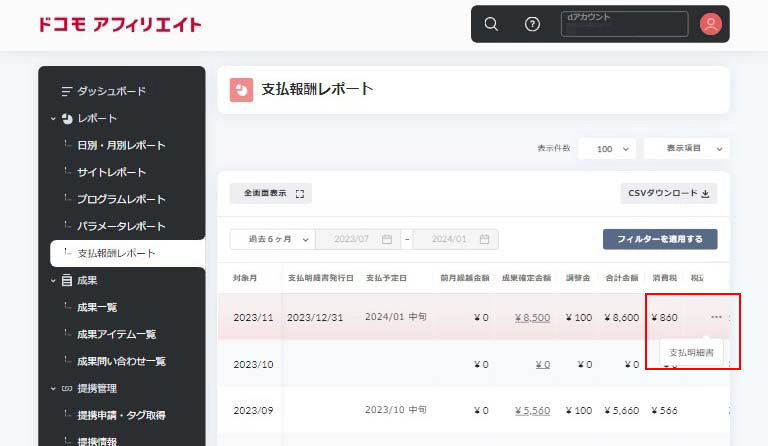Select 支払明細書 from the popup menu

tap(691, 353)
